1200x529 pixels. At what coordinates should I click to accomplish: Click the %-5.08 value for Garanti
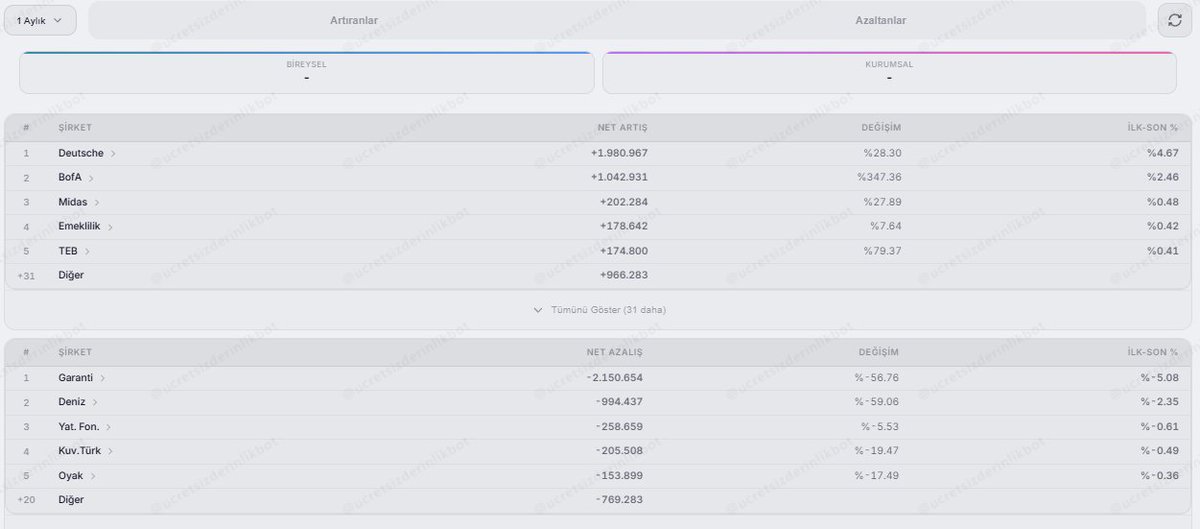[x=1160, y=378]
